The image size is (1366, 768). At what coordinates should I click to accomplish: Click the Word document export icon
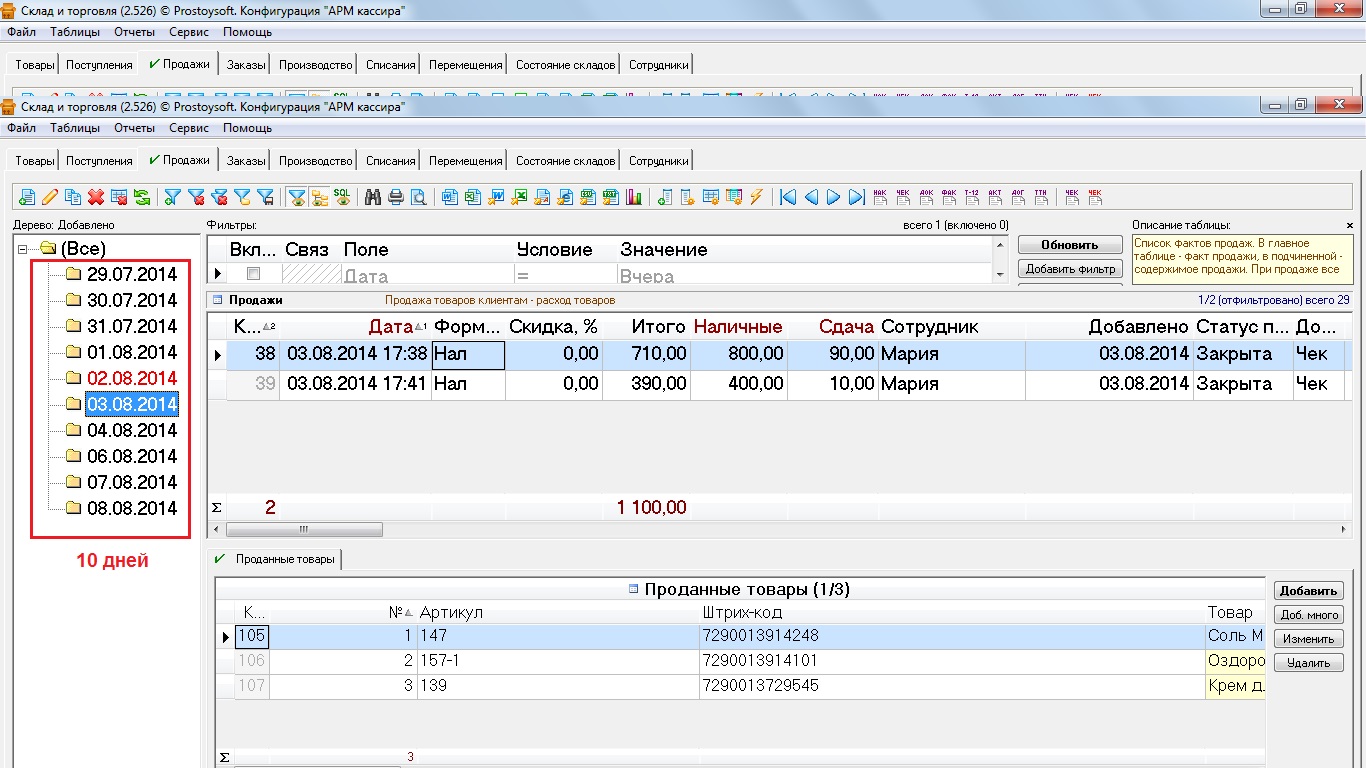click(449, 197)
